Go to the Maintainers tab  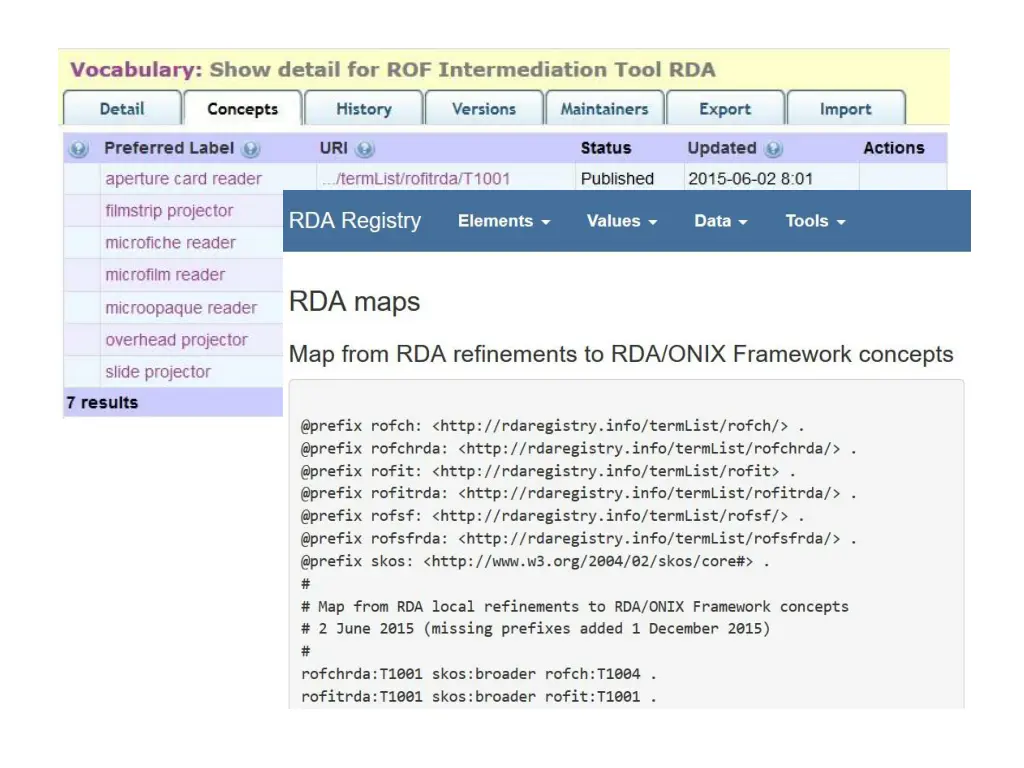pyautogui.click(x=605, y=108)
